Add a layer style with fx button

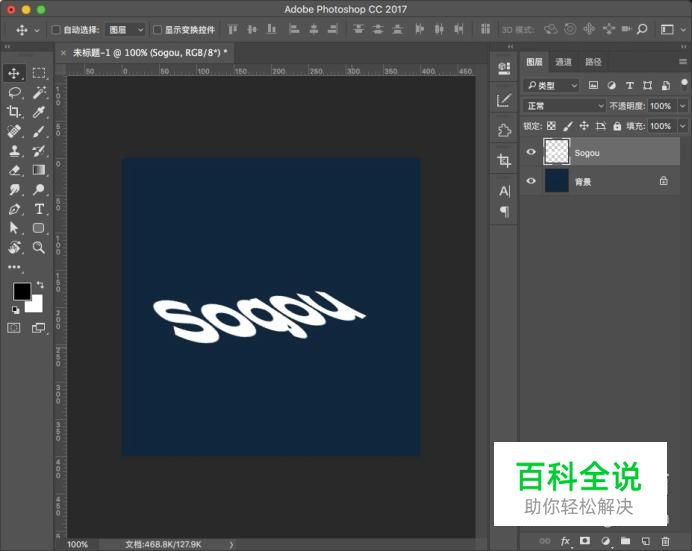coord(565,541)
